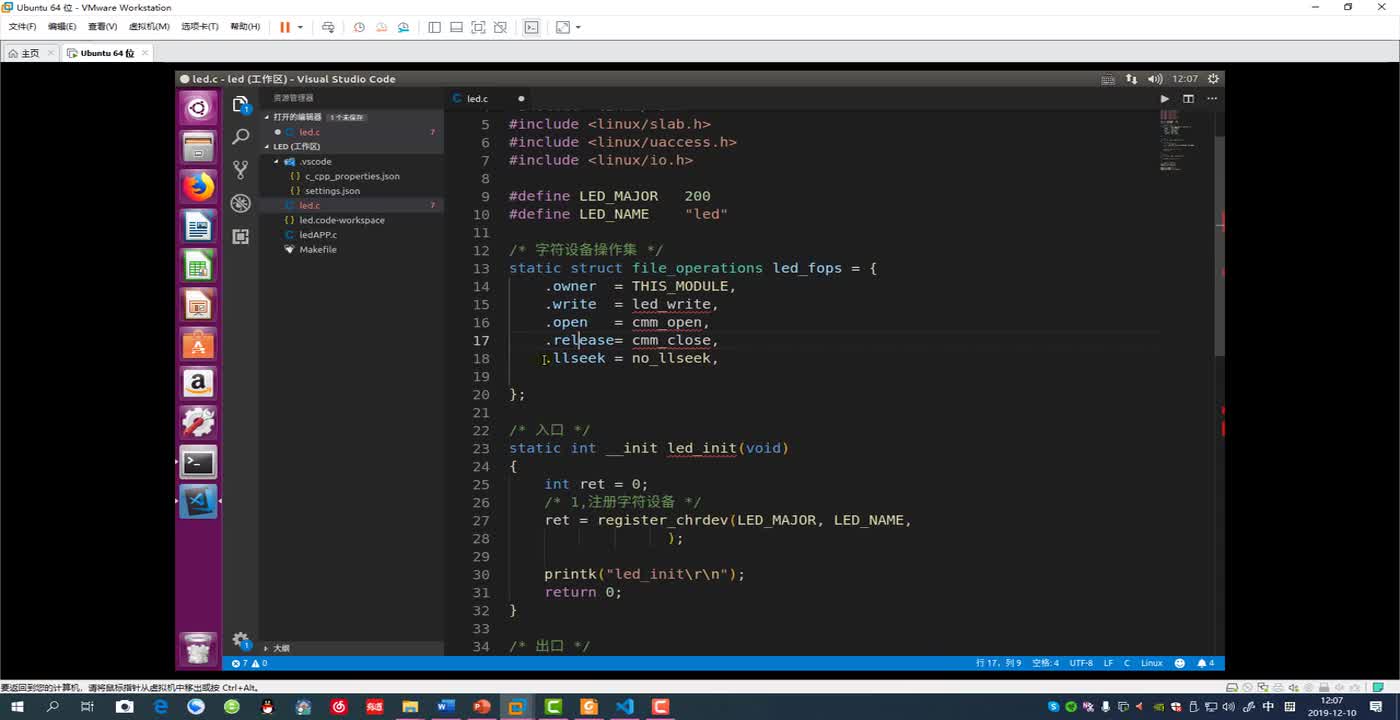Click the editor vertical scrollbar
This screenshot has height=720, width=1400.
click(x=1220, y=245)
